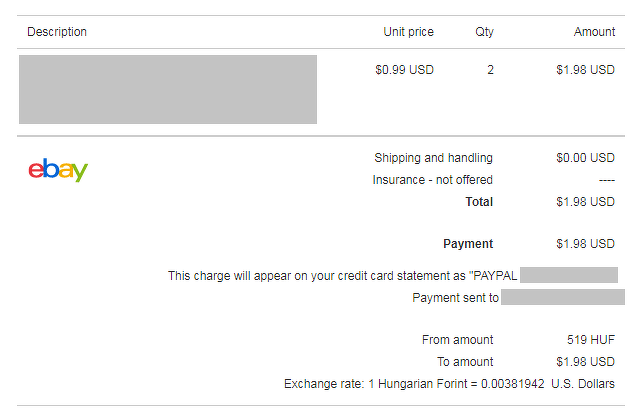Click the gray redacted item description block
Image resolution: width=639 pixels, height=419 pixels.
click(x=168, y=89)
